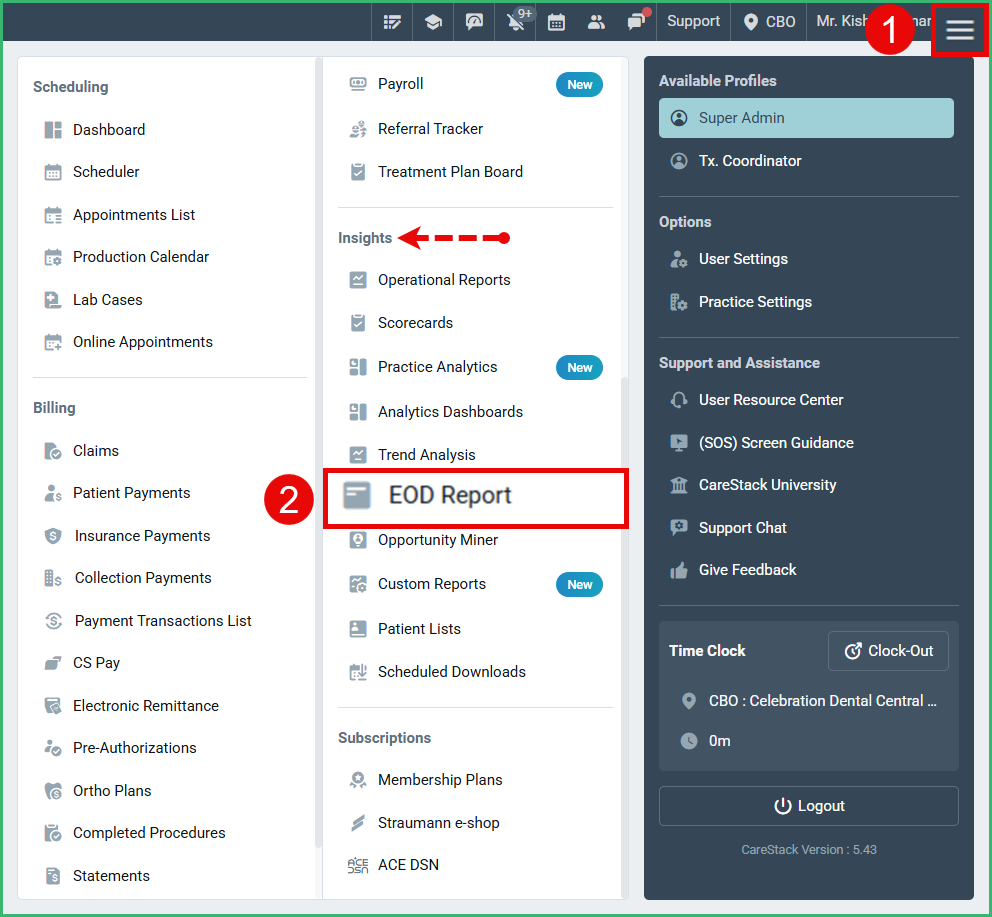
Task: Click the Opportunity Miner icon
Action: coord(358,540)
